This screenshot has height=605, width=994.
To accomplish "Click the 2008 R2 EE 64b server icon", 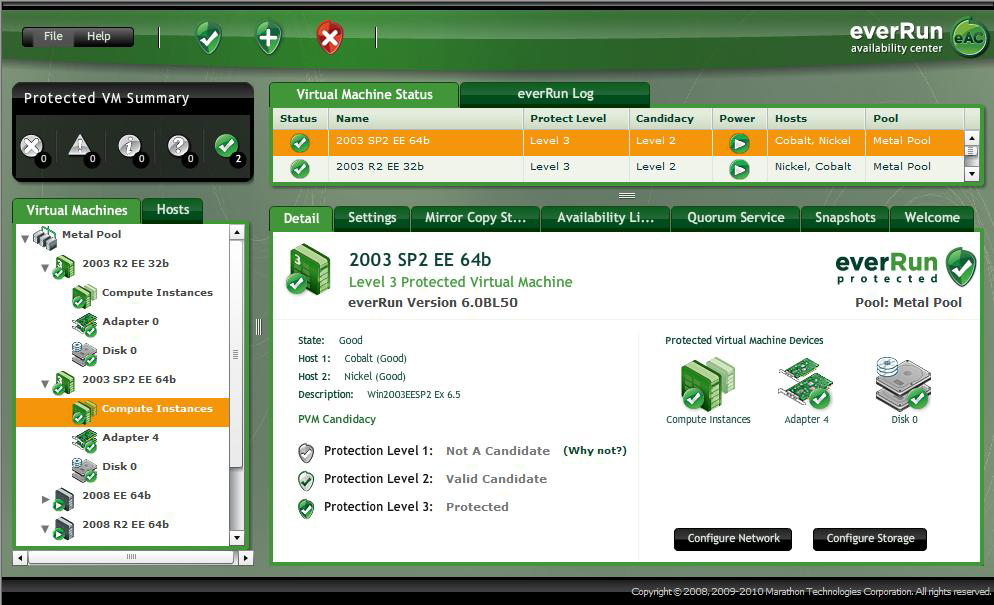I will pyautogui.click(x=63, y=528).
